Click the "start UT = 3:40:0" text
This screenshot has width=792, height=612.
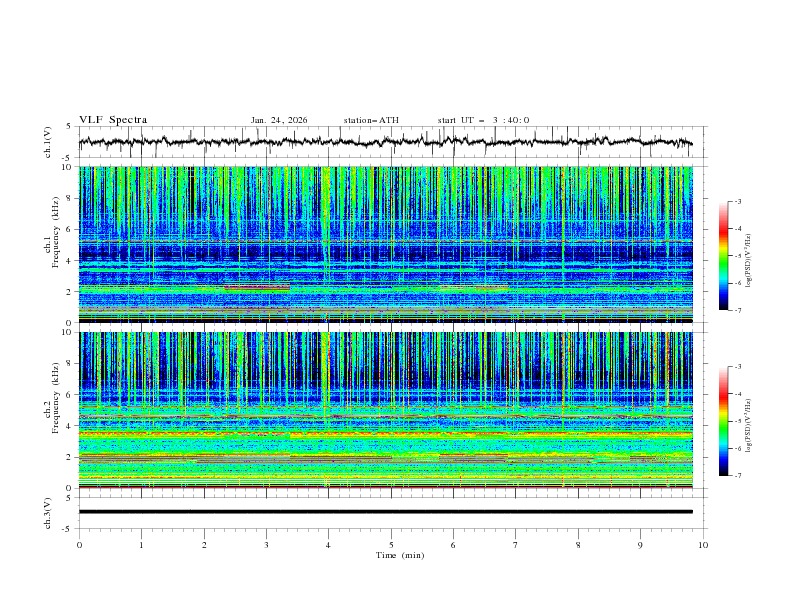(483, 120)
